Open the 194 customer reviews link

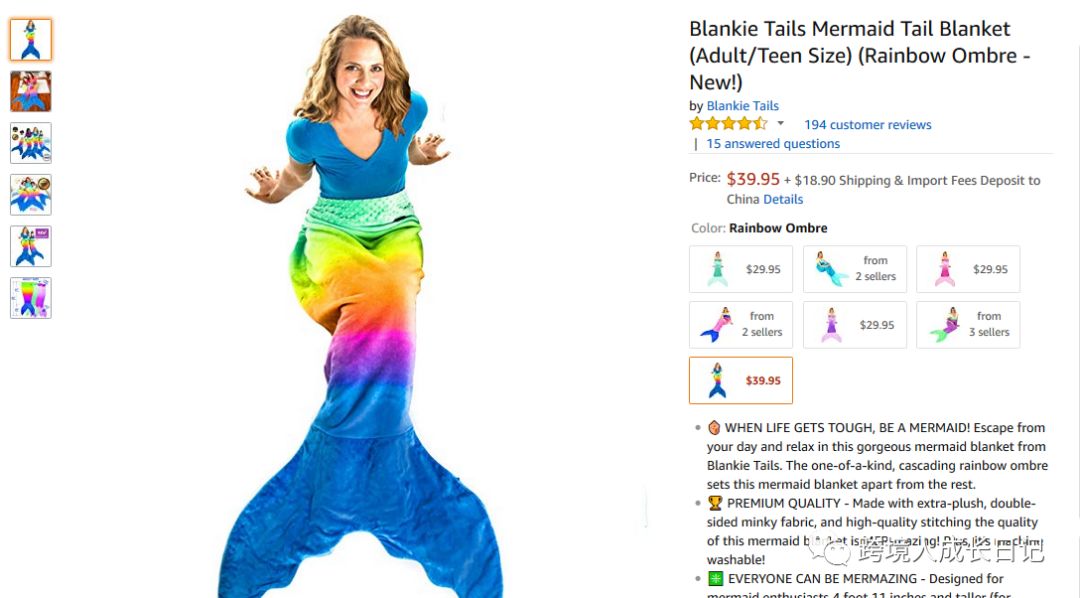click(867, 125)
